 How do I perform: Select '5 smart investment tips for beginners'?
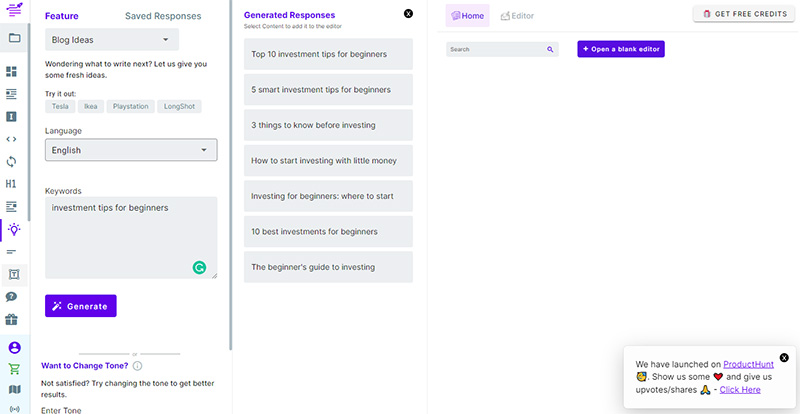point(328,89)
